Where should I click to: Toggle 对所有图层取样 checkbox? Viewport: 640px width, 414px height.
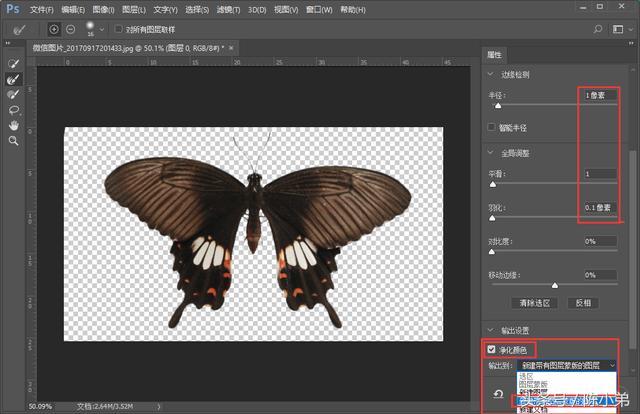(118, 29)
